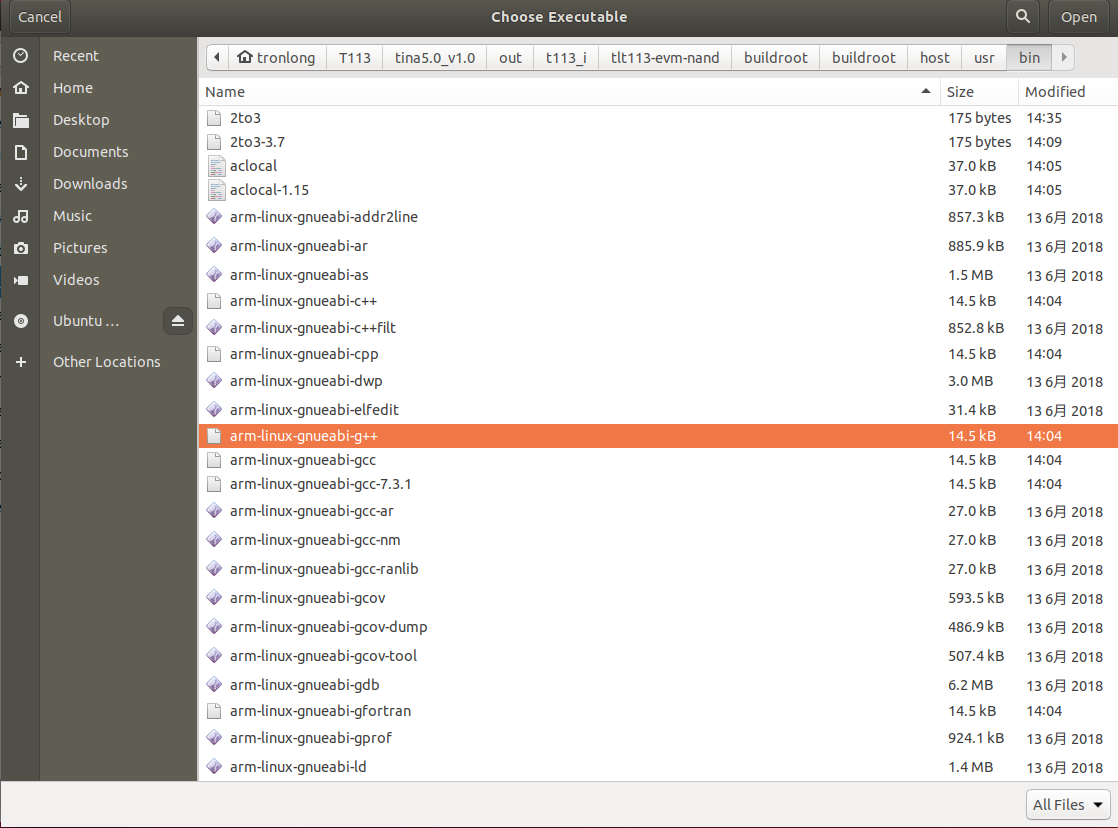Click the add bookmark plus icon
Image resolution: width=1118 pixels, height=828 pixels.
[x=20, y=361]
